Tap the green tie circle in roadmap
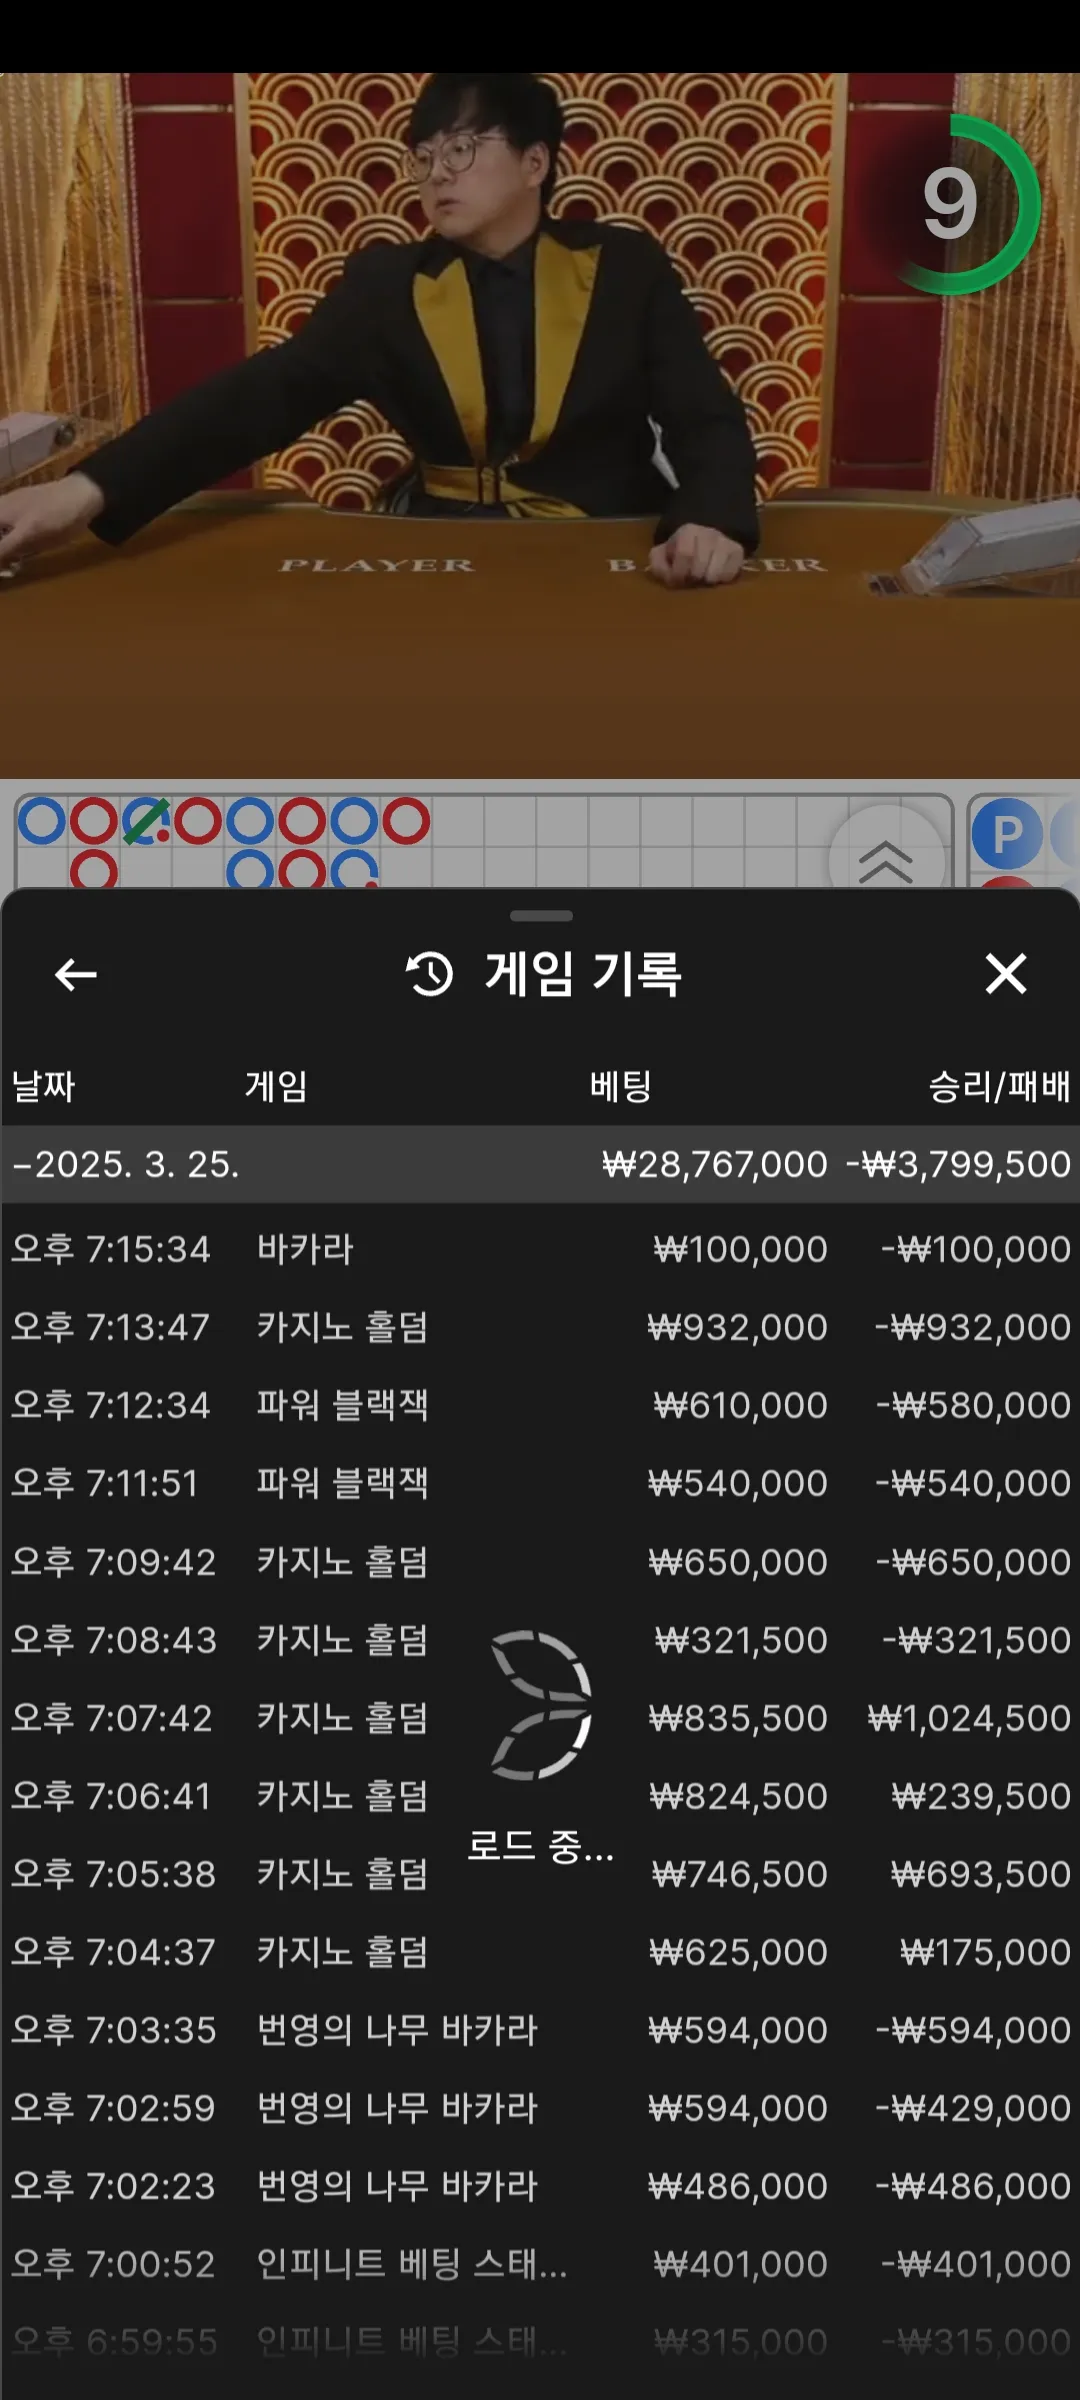Viewport: 1080px width, 2400px height. click(146, 821)
